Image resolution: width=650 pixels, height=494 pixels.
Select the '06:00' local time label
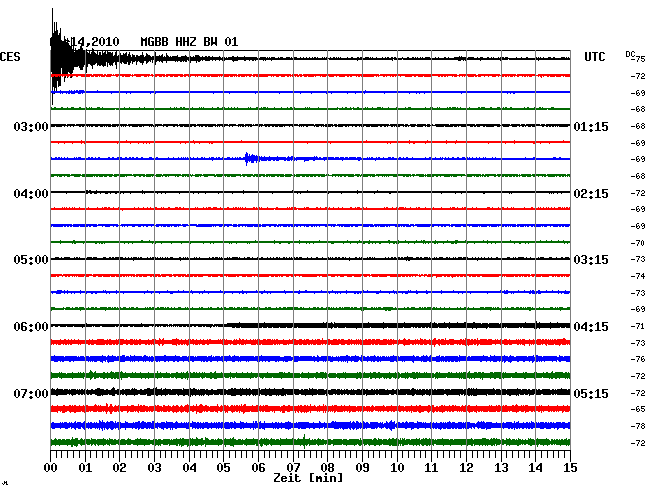pos(31,327)
